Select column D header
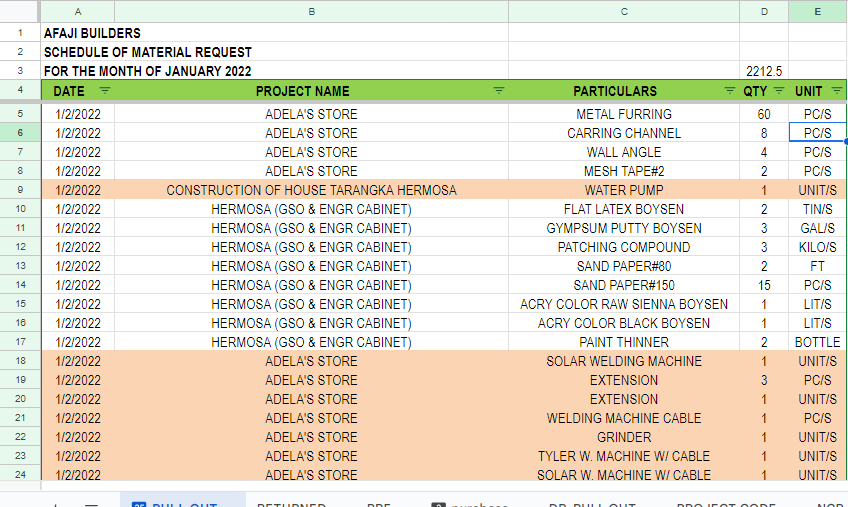This screenshot has width=848, height=507. (x=764, y=11)
